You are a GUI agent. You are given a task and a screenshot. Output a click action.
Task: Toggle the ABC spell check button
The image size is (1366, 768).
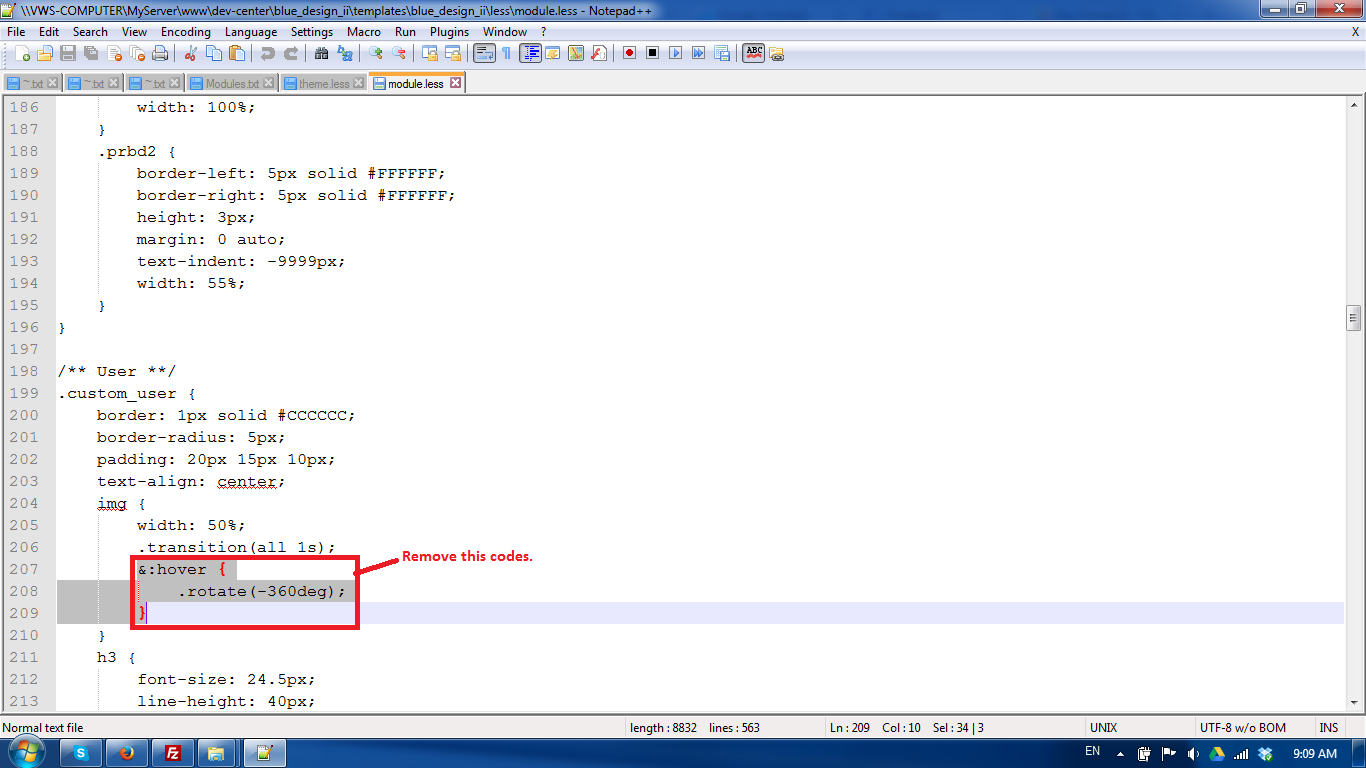tap(753, 53)
